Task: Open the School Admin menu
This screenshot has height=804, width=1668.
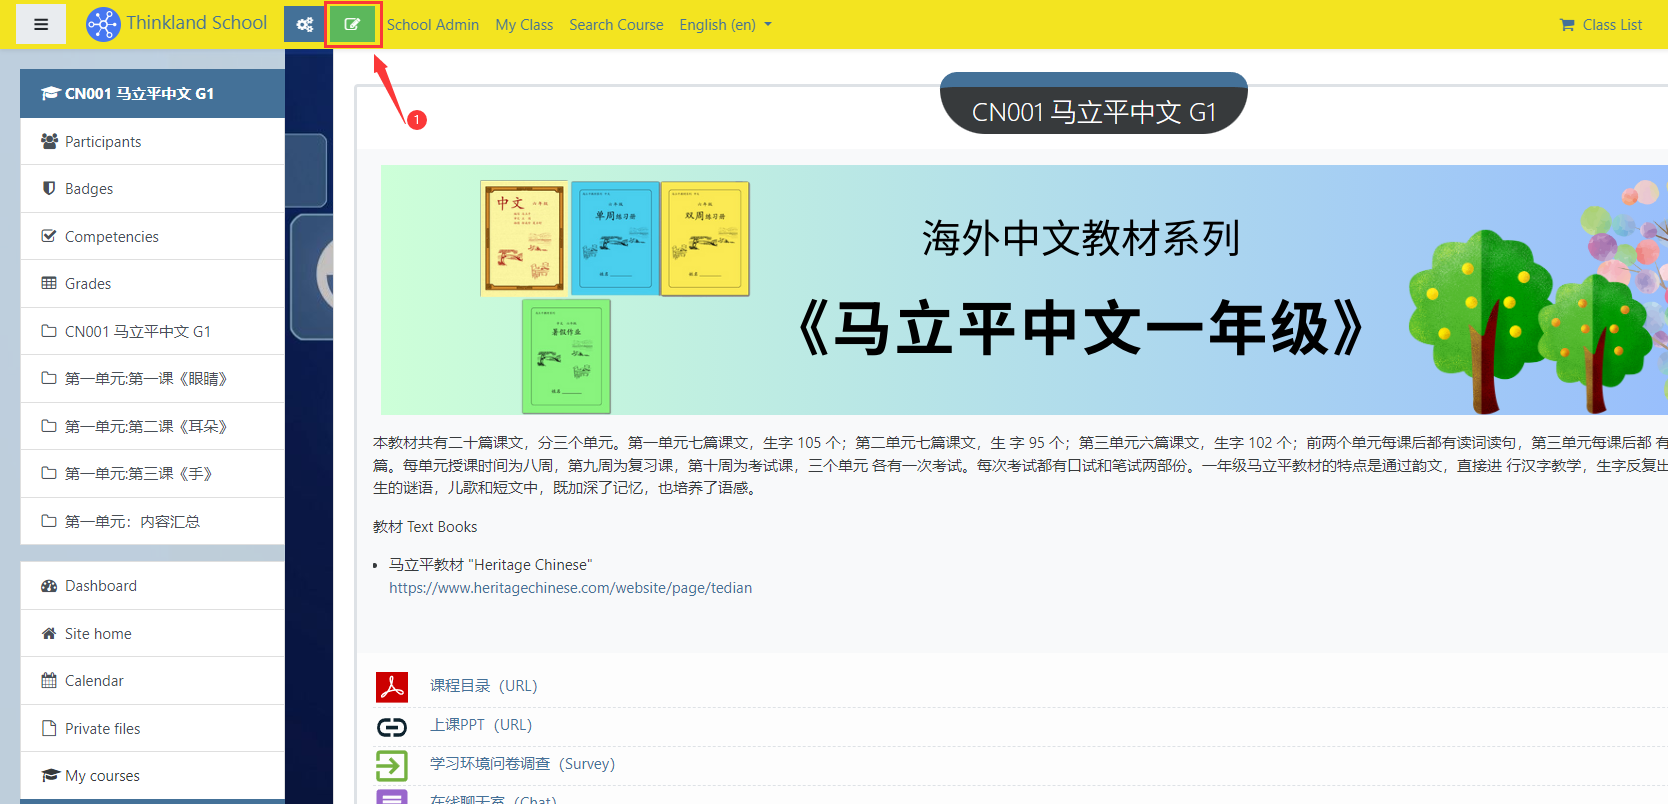Action: (x=432, y=25)
